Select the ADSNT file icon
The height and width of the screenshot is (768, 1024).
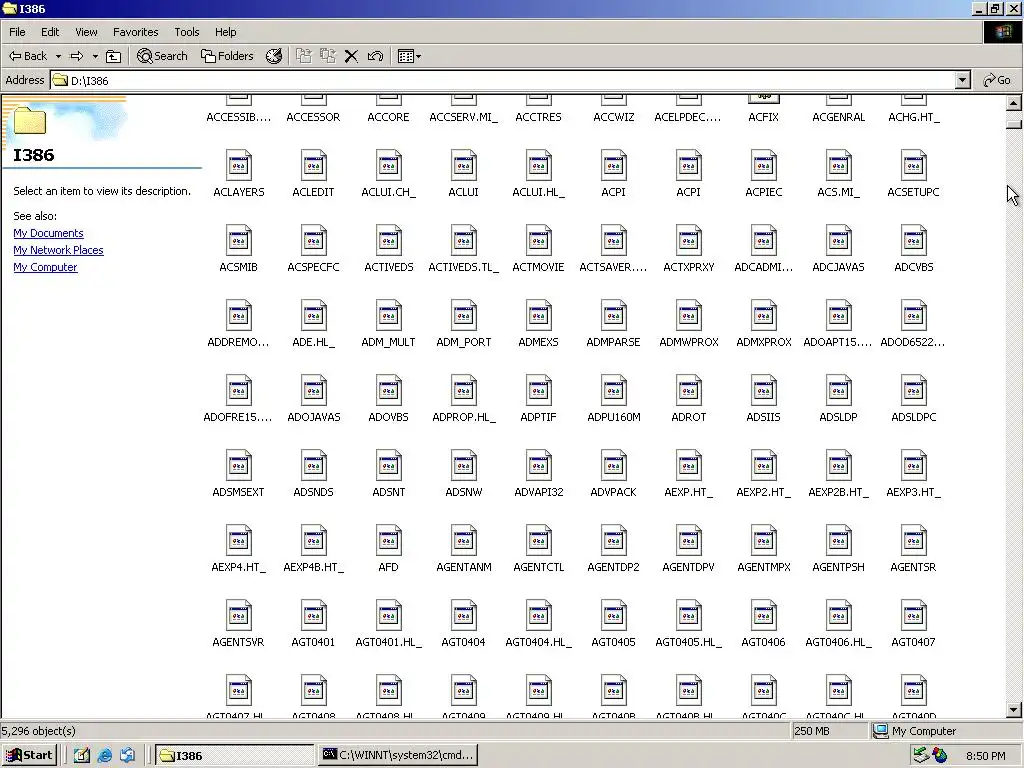(389, 466)
